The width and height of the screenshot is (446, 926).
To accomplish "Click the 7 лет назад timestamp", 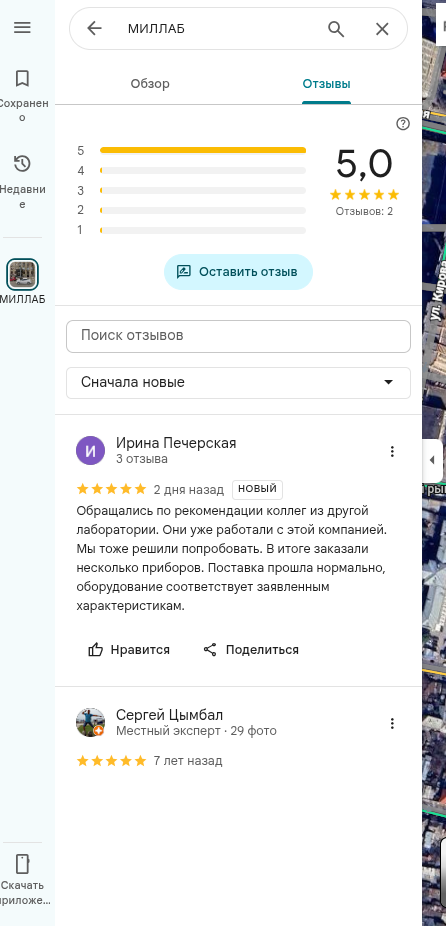I will click(188, 761).
